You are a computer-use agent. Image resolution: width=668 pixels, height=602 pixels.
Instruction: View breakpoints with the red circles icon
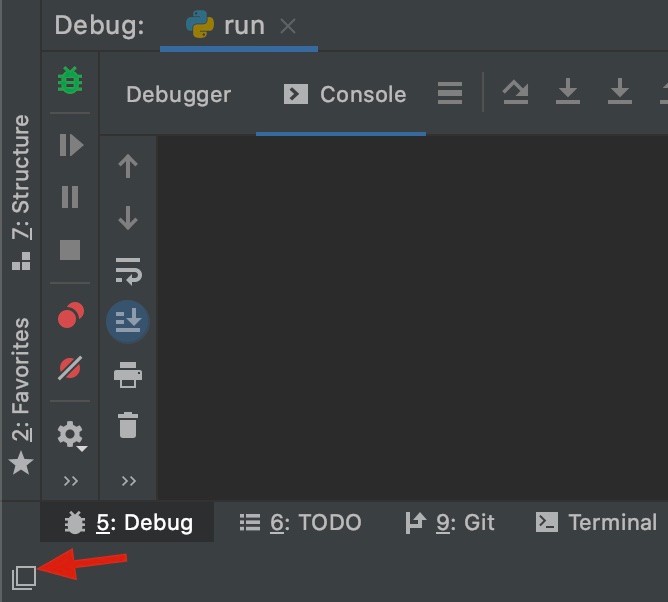point(70,315)
